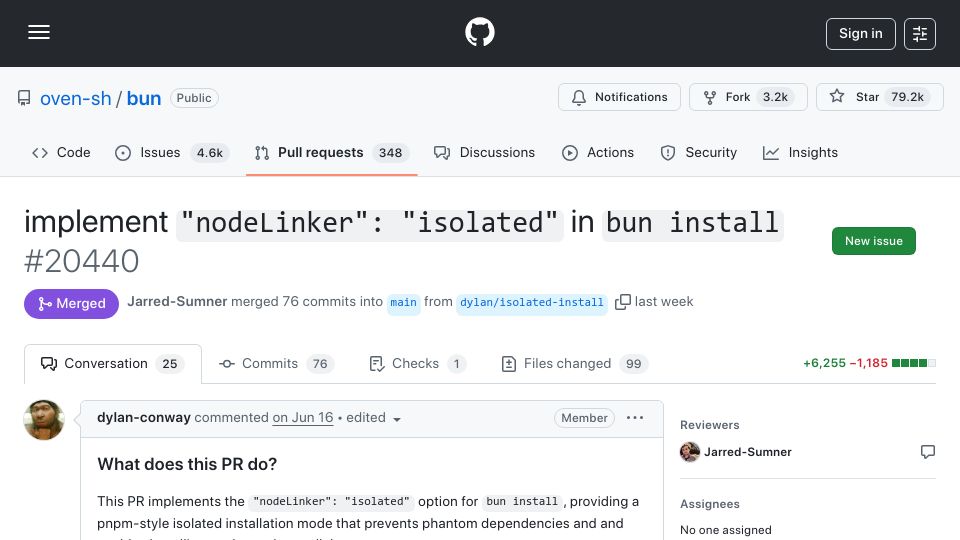The image size is (960, 540).
Task: Open dylan-conway author link in comment header
Action: [144, 418]
